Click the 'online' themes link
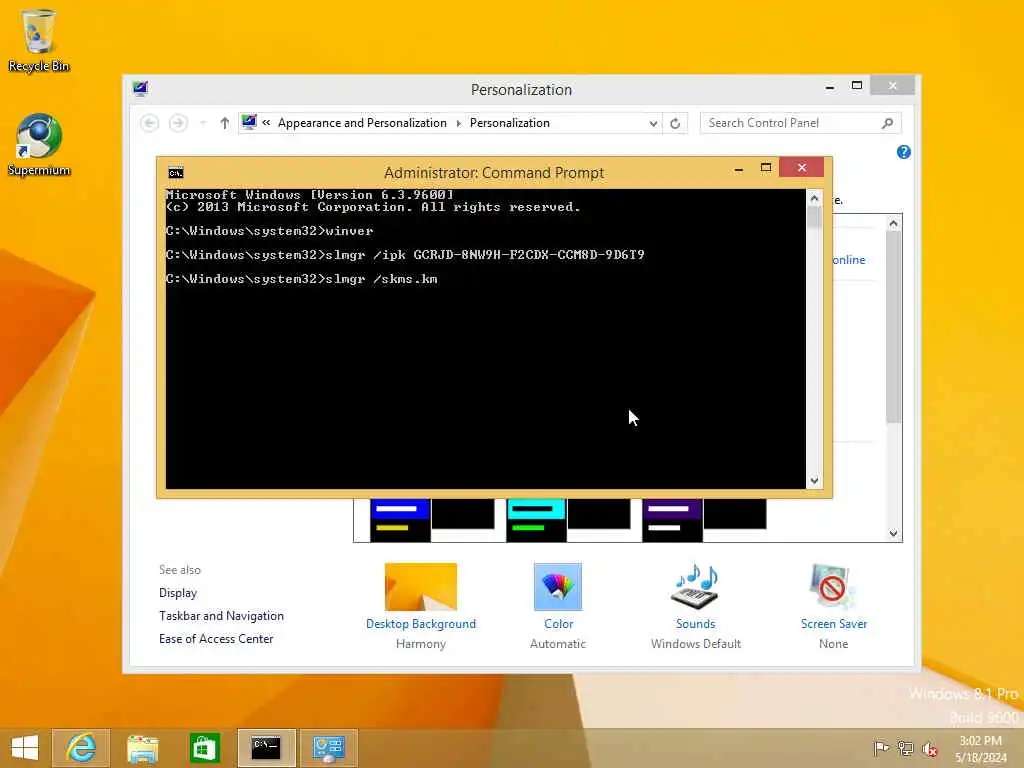Image resolution: width=1024 pixels, height=768 pixels. (x=848, y=260)
